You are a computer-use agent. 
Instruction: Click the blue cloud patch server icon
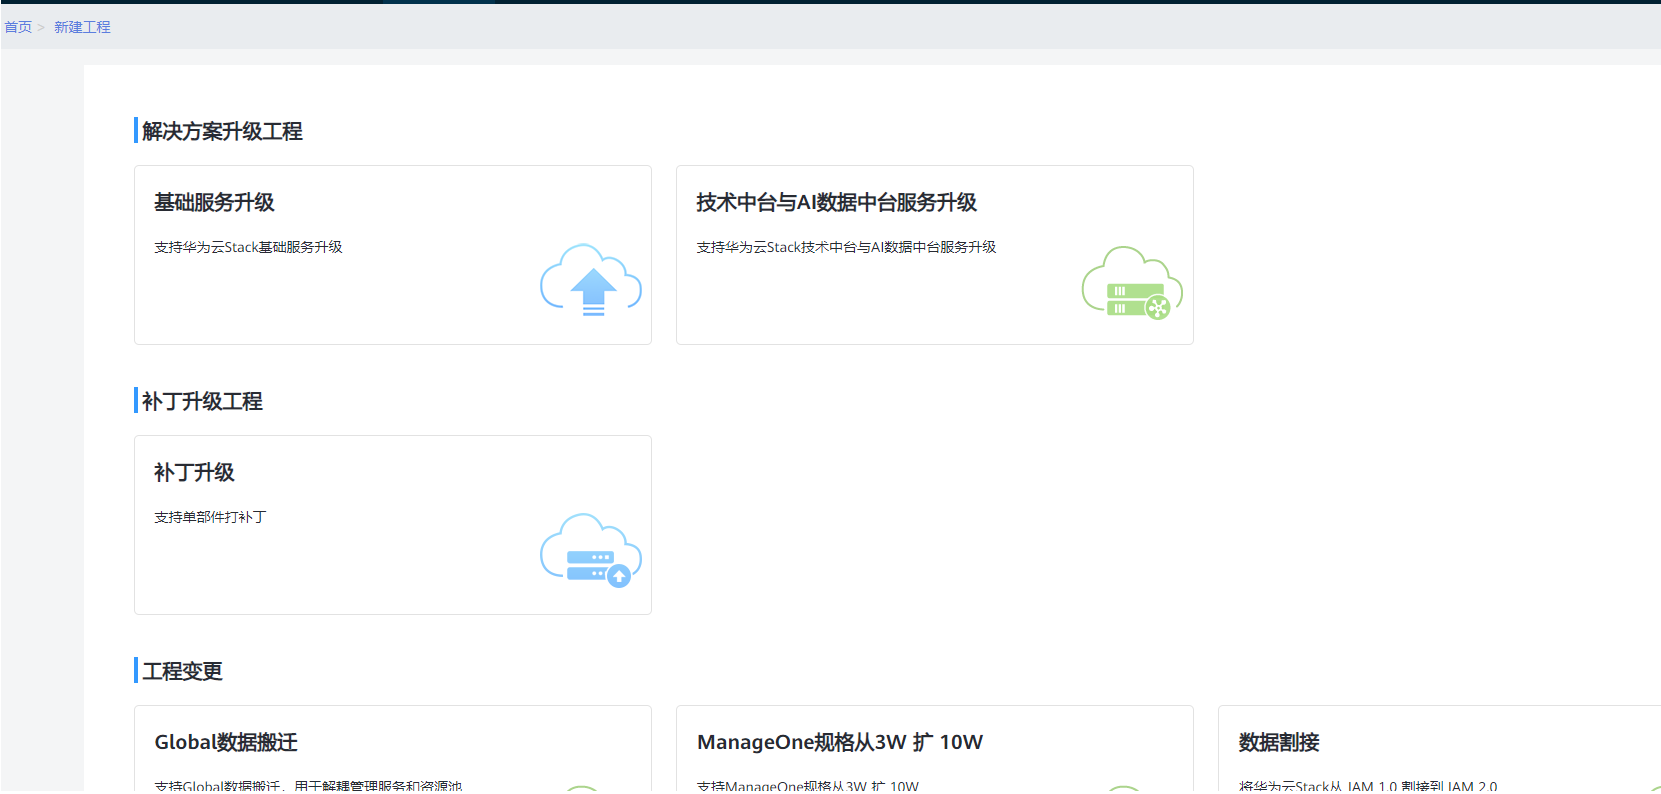[591, 551]
